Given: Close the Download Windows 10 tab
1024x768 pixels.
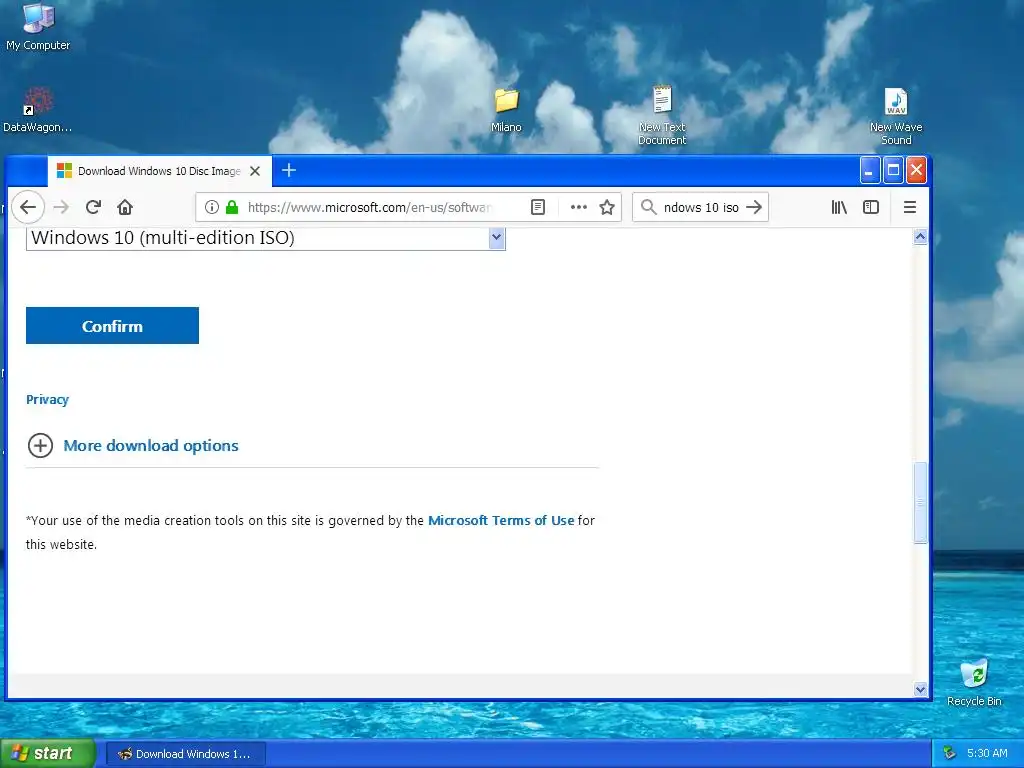Looking at the screenshot, I should [255, 171].
